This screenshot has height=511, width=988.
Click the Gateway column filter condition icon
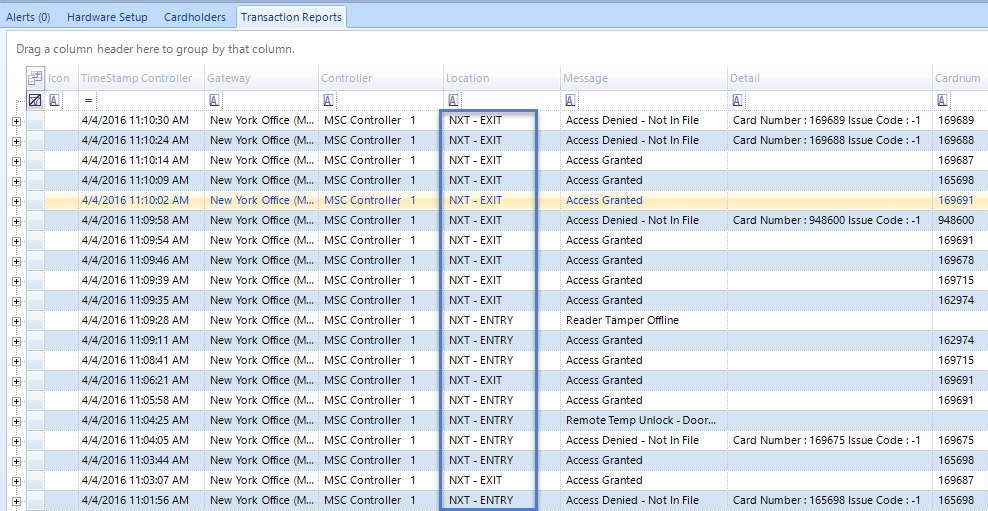tap(214, 100)
